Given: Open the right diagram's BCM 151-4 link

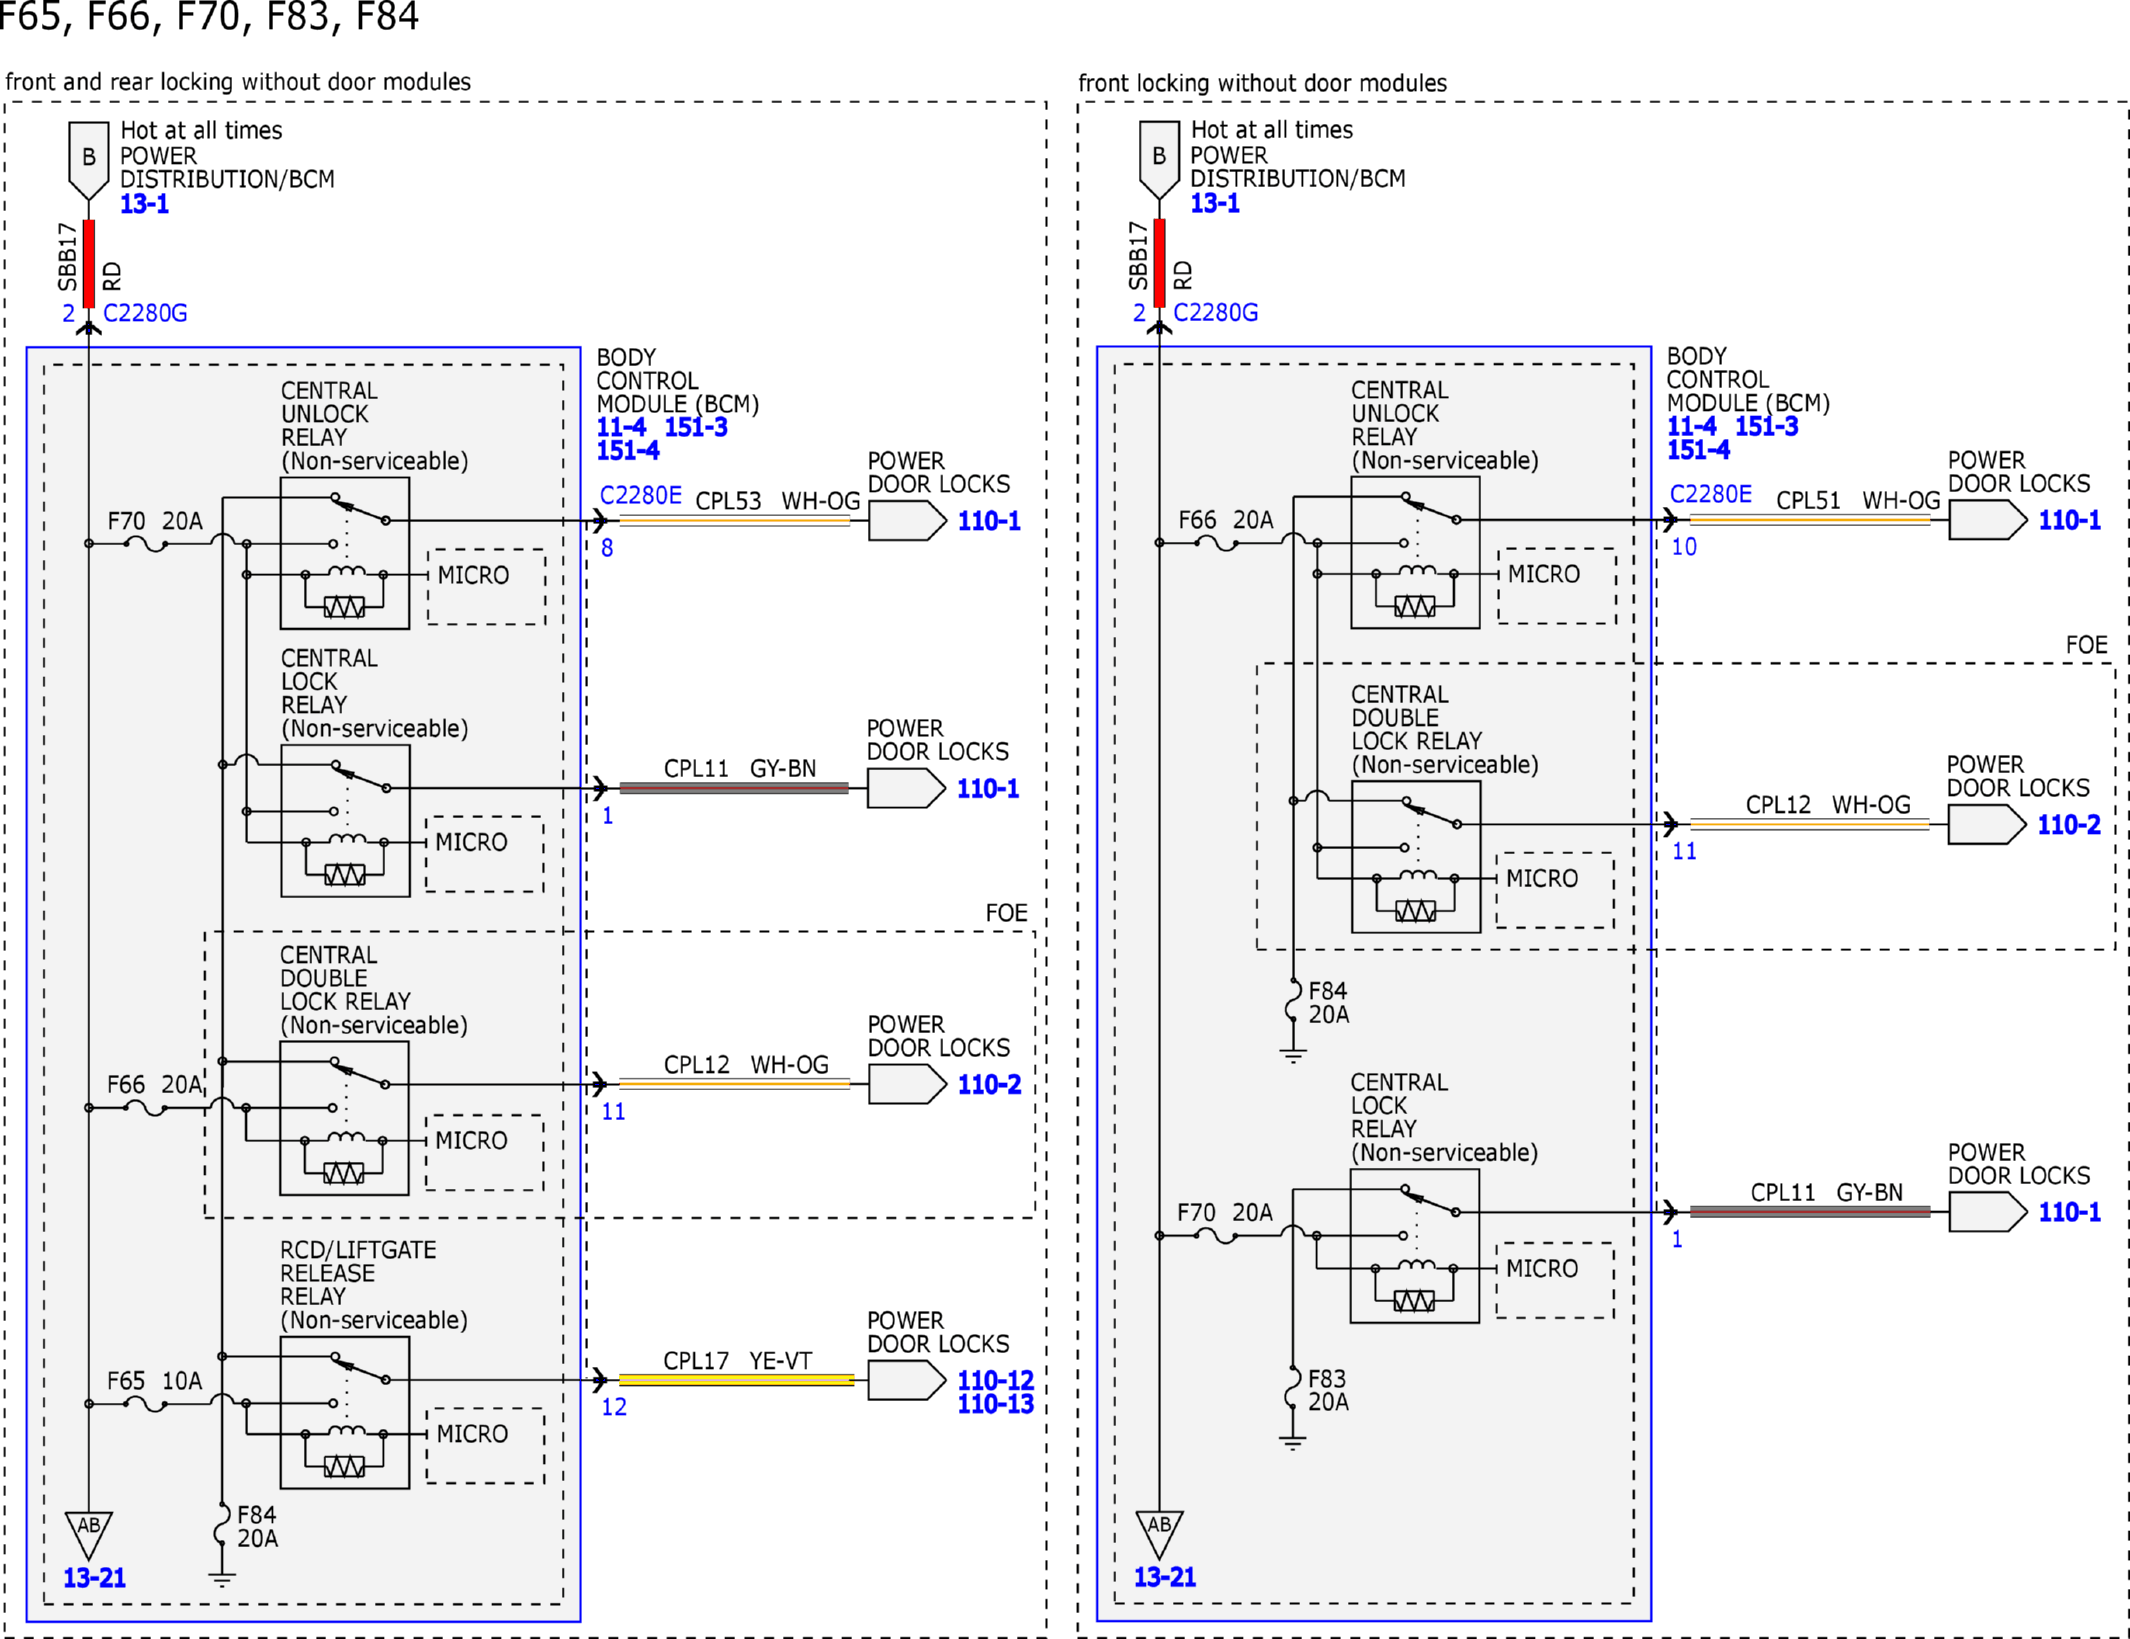Looking at the screenshot, I should pos(1698,450).
